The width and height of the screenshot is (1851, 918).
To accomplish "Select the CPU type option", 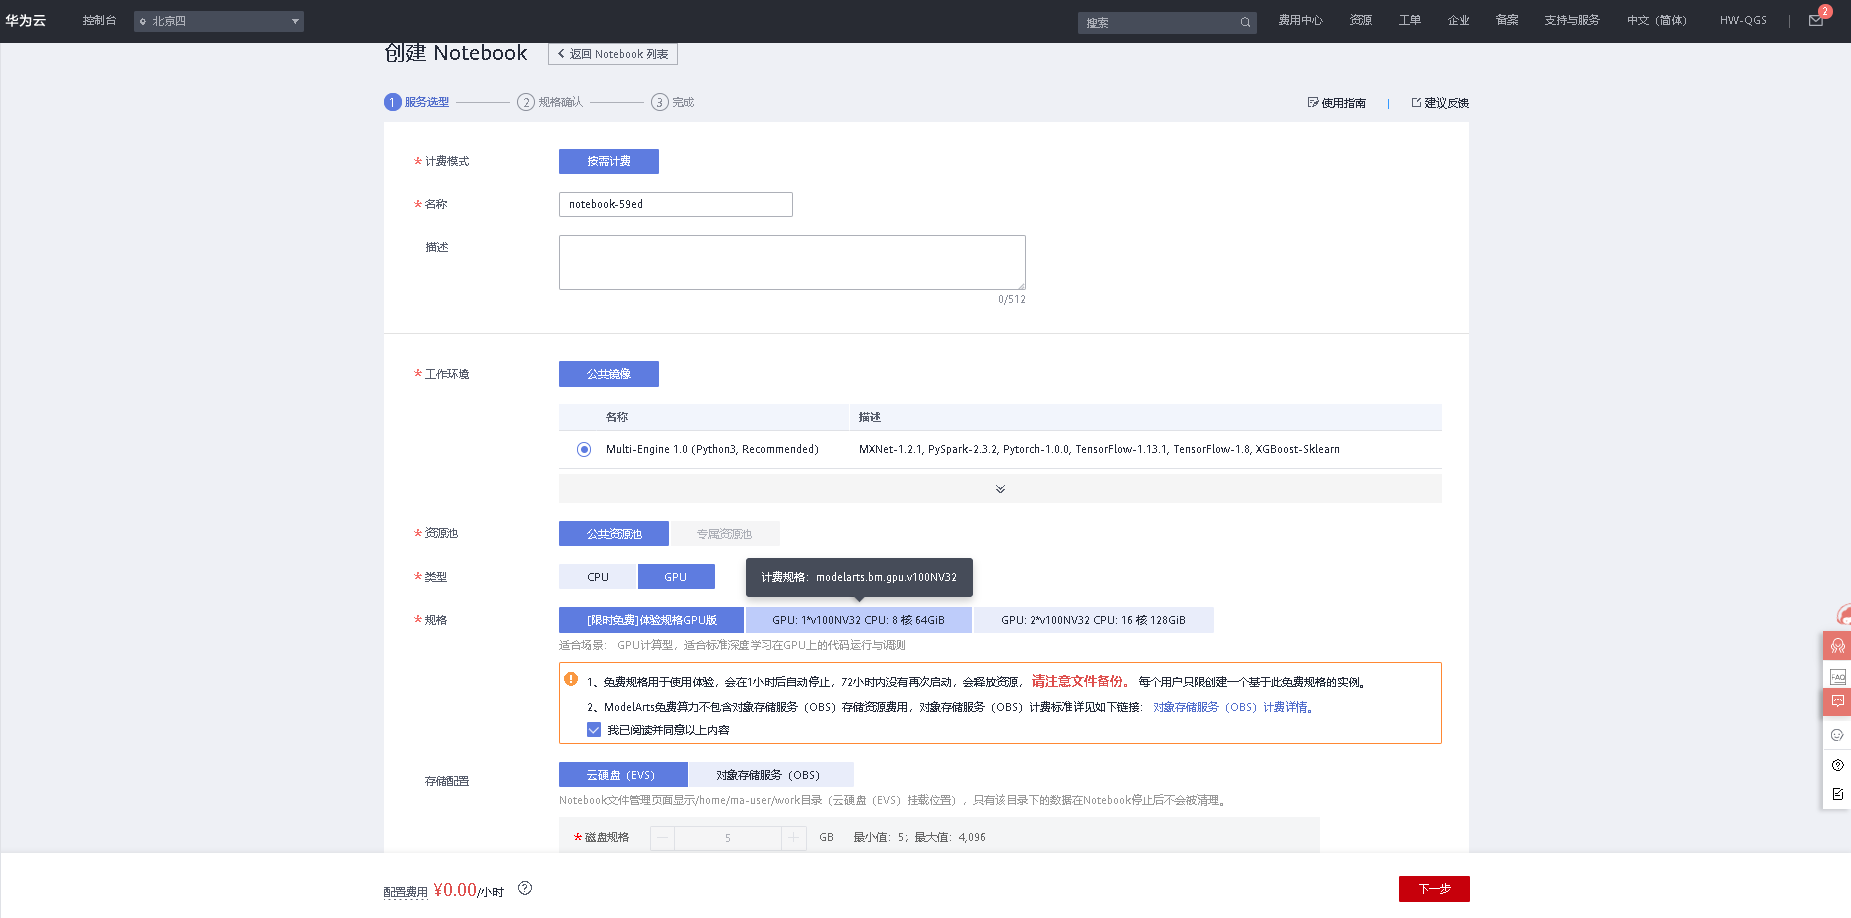I will [x=598, y=577].
